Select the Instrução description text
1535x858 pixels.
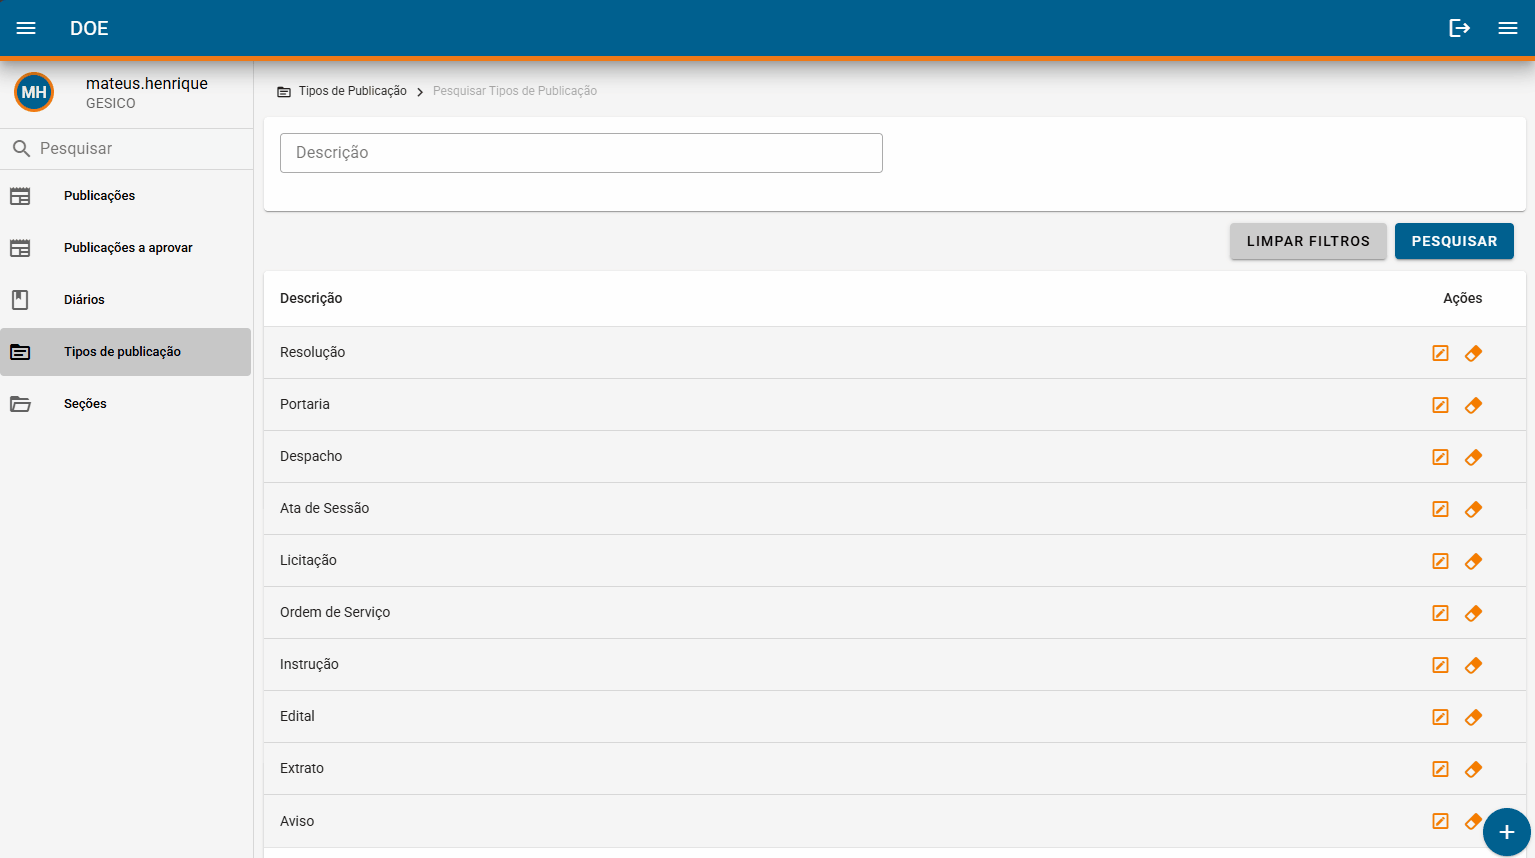(x=309, y=664)
